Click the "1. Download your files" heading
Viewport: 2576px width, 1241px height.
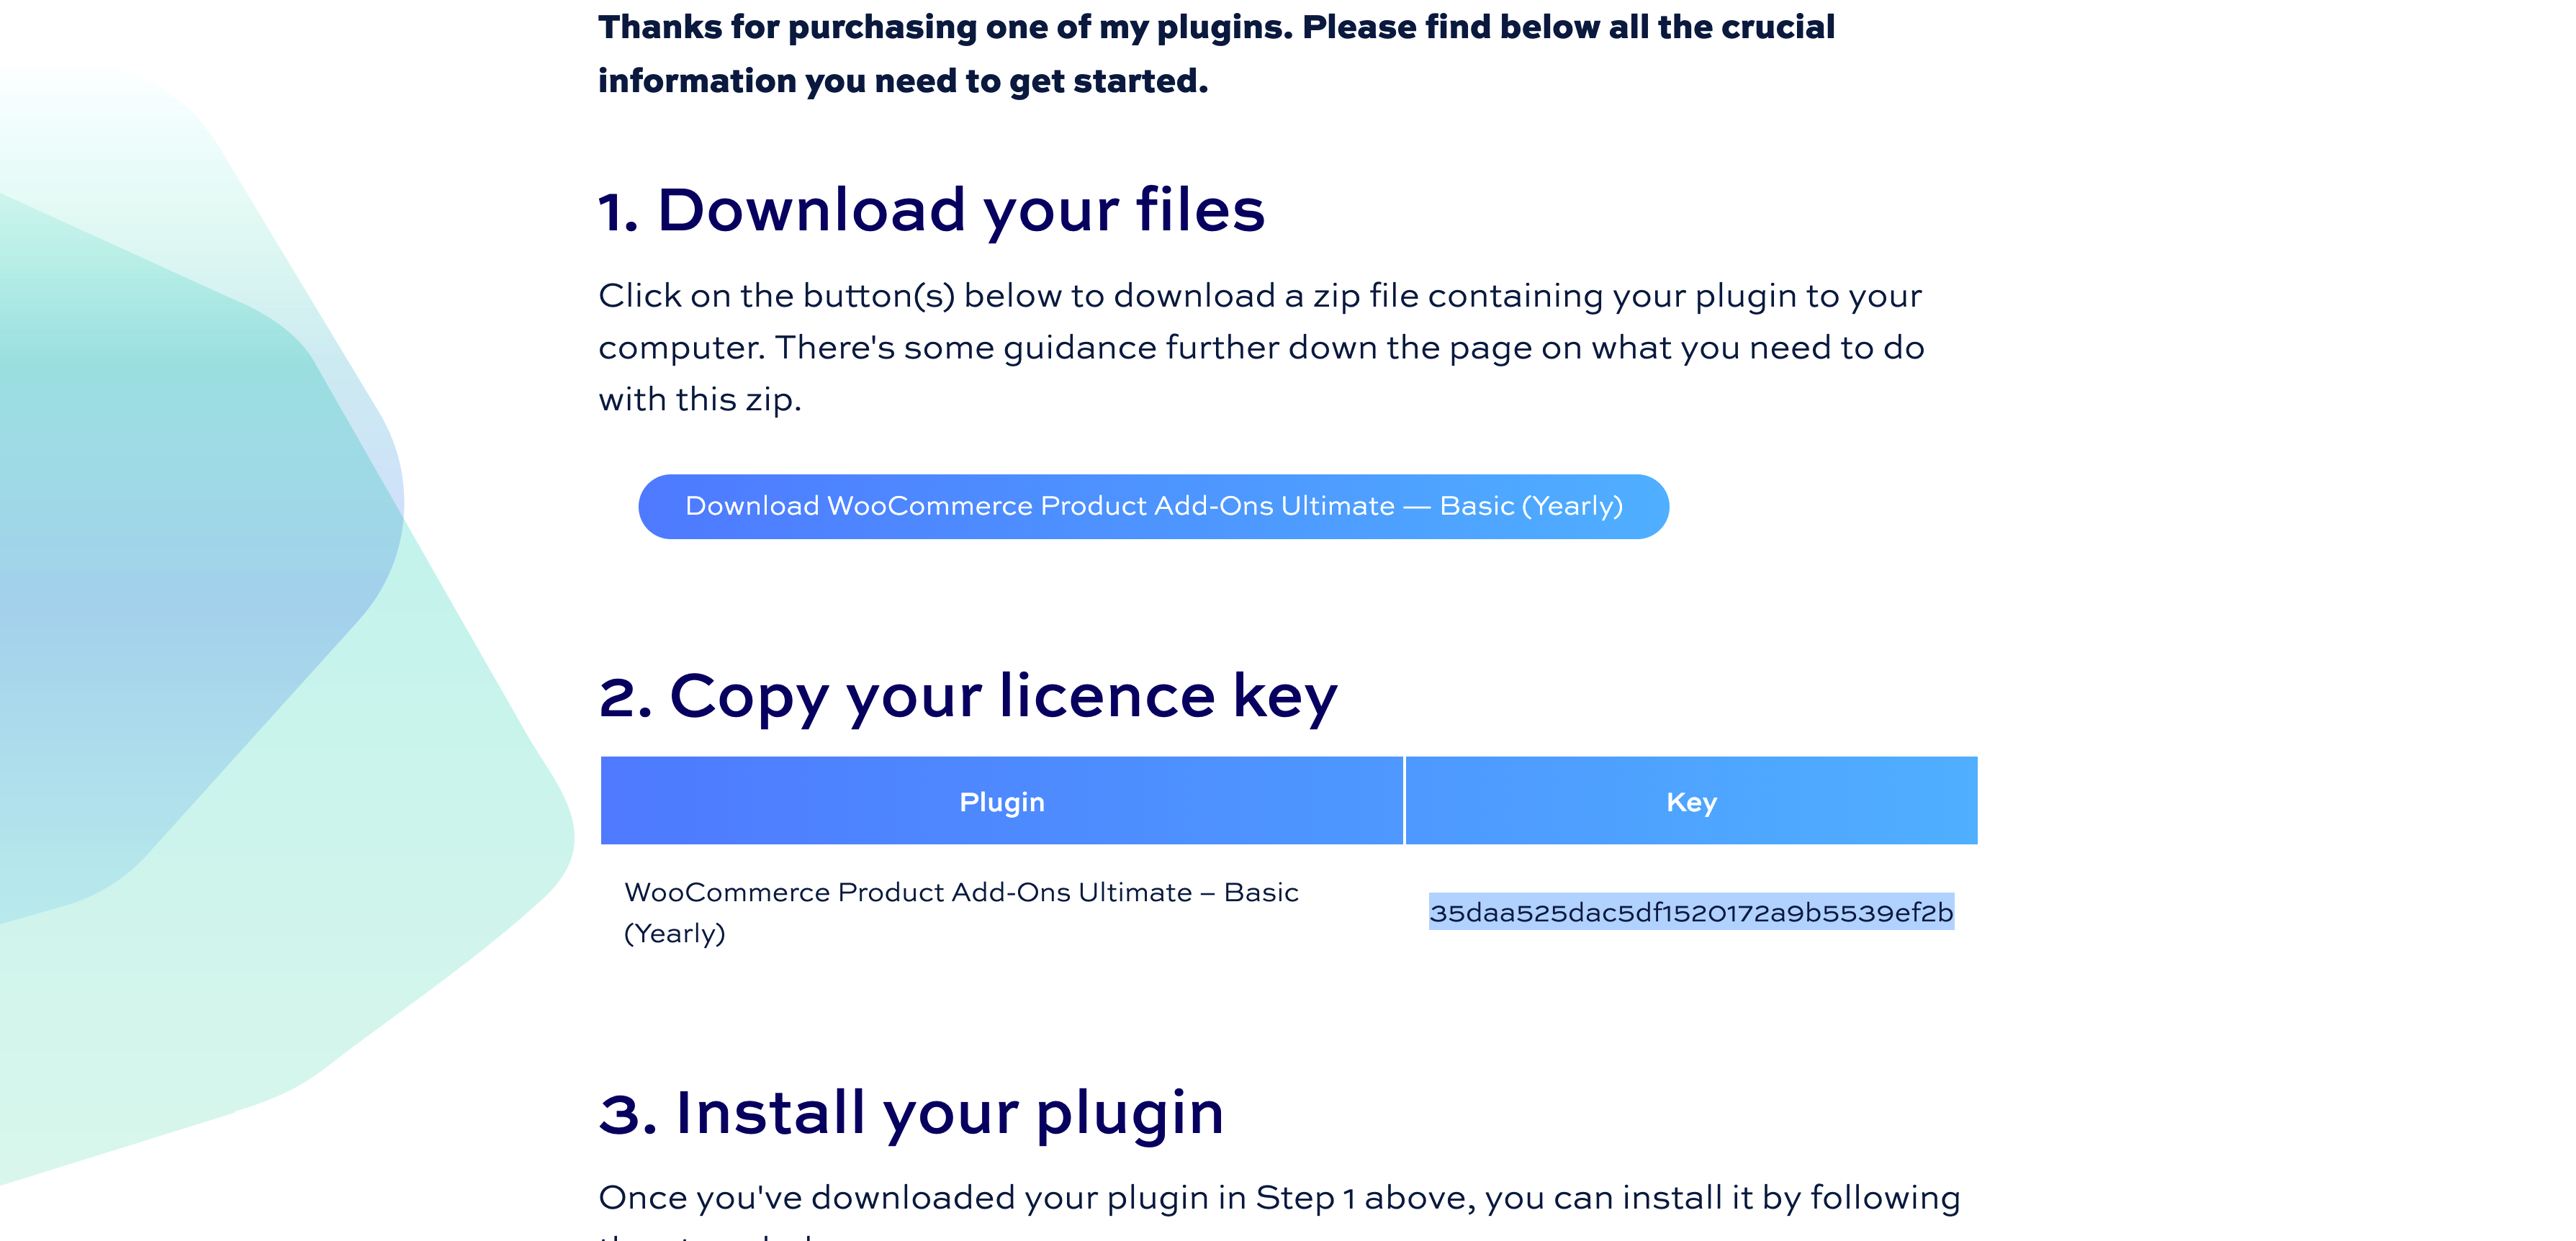pos(931,210)
